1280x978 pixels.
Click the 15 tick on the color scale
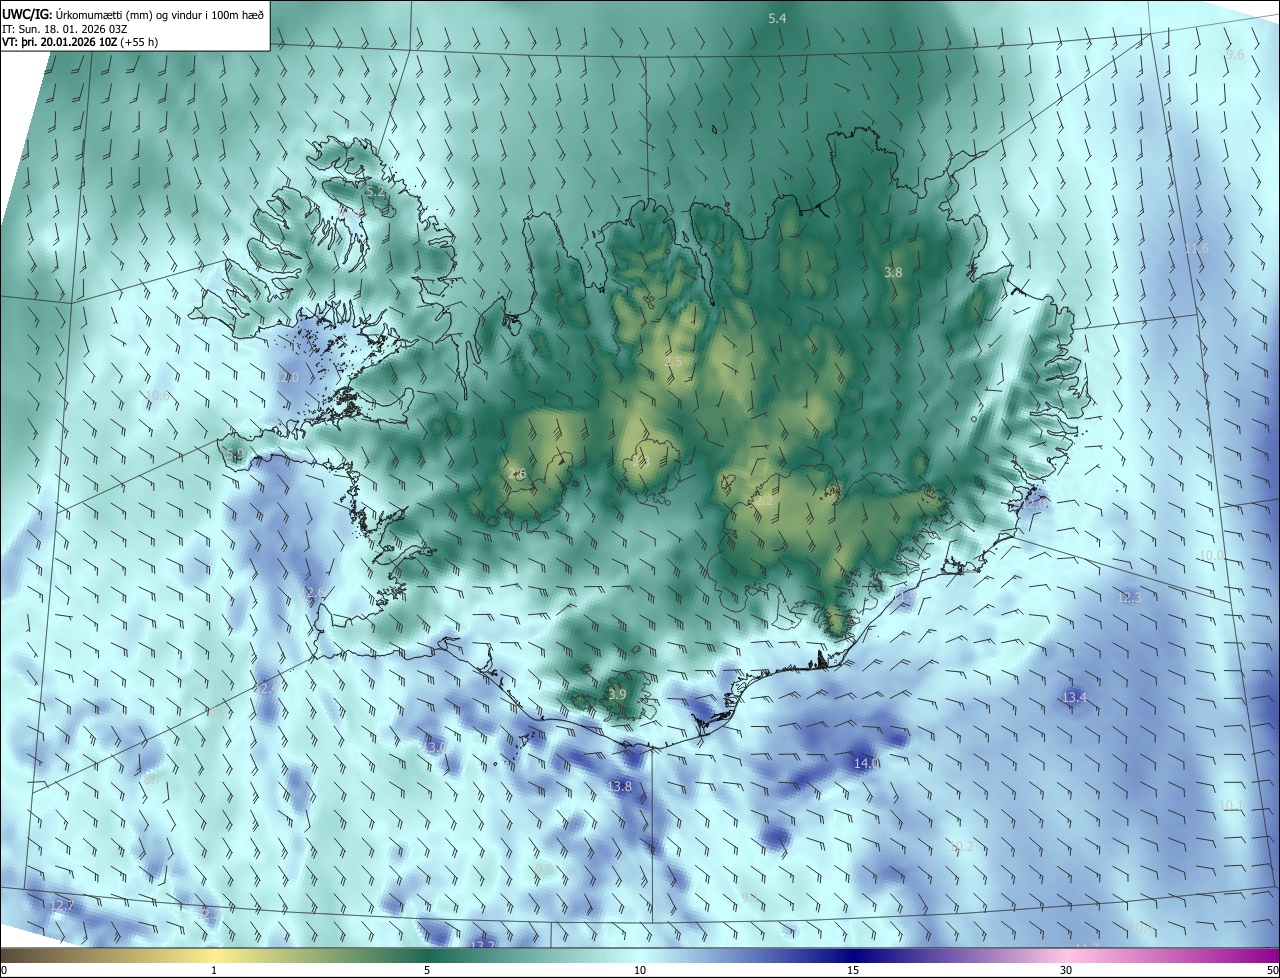pos(853,970)
